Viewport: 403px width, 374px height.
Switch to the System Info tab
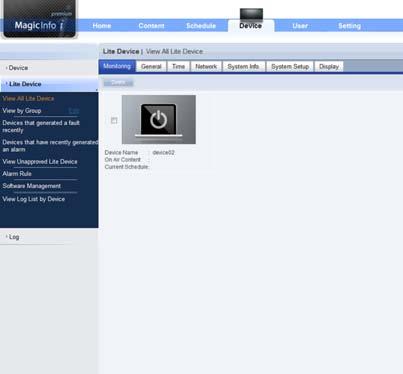coord(244,67)
